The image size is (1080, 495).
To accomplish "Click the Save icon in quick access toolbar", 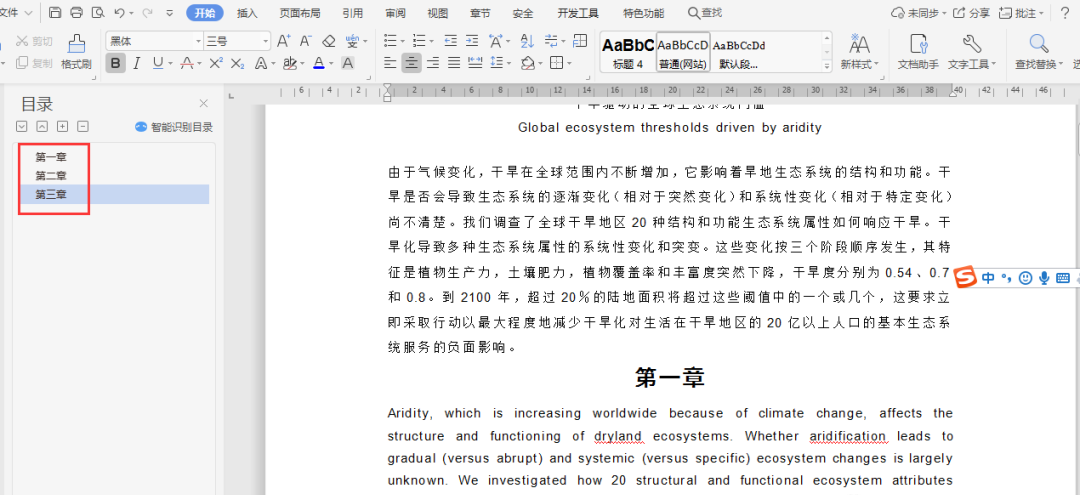I will (x=55, y=13).
